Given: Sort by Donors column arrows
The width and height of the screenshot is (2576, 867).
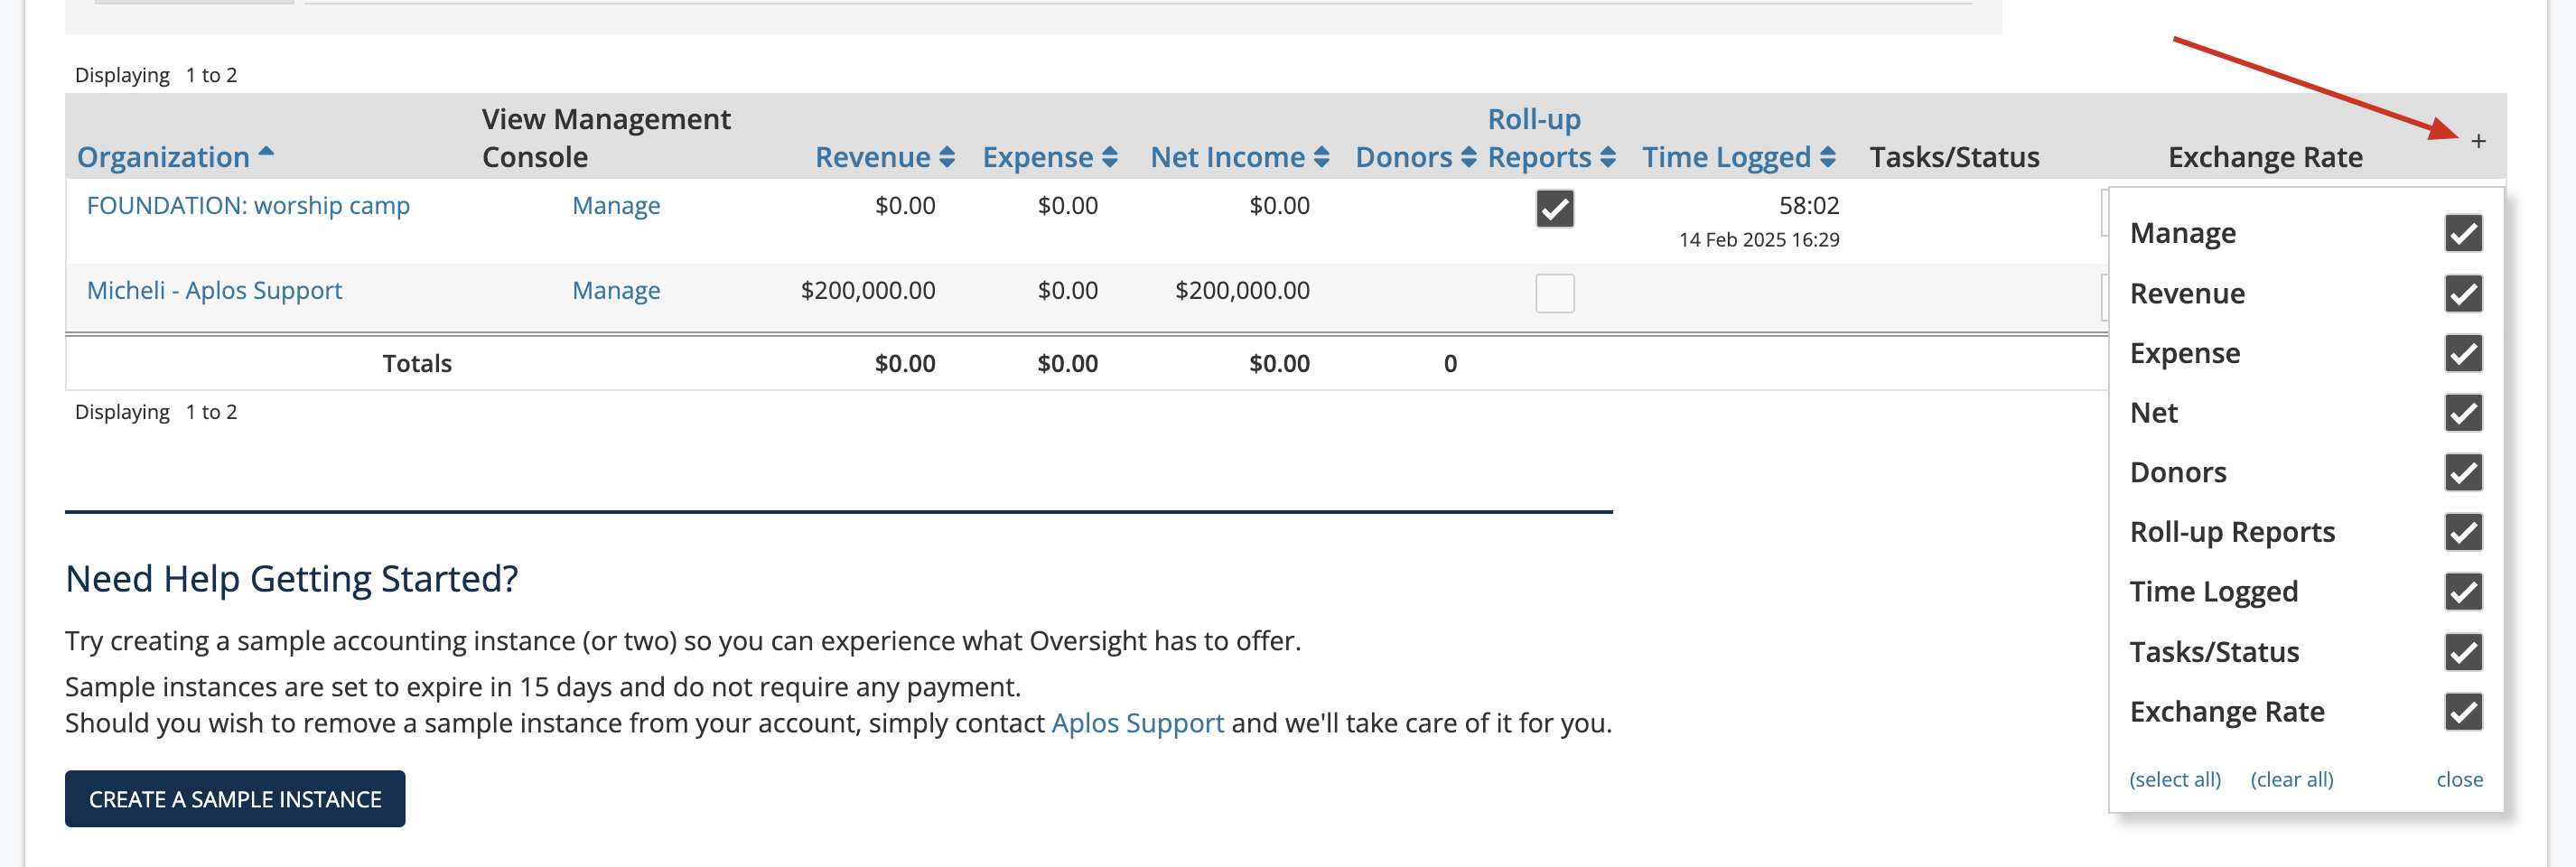Looking at the screenshot, I should [1468, 157].
